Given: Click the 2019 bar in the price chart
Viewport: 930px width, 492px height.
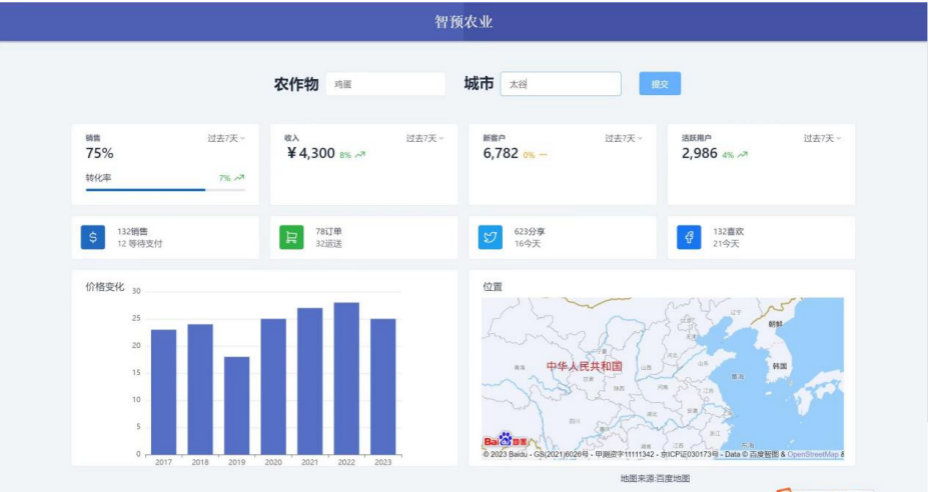Looking at the screenshot, I should pyautogui.click(x=237, y=405).
